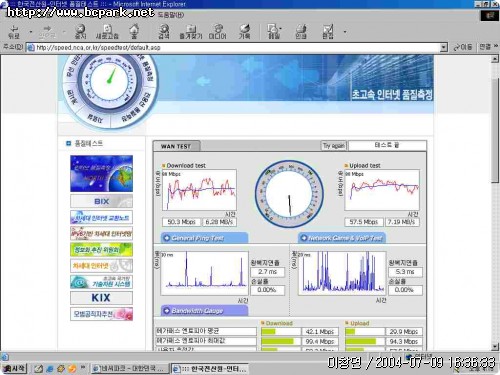Click the 94.3 Mbps green upload bar
This screenshot has height=375, width=500.
(x=361, y=342)
